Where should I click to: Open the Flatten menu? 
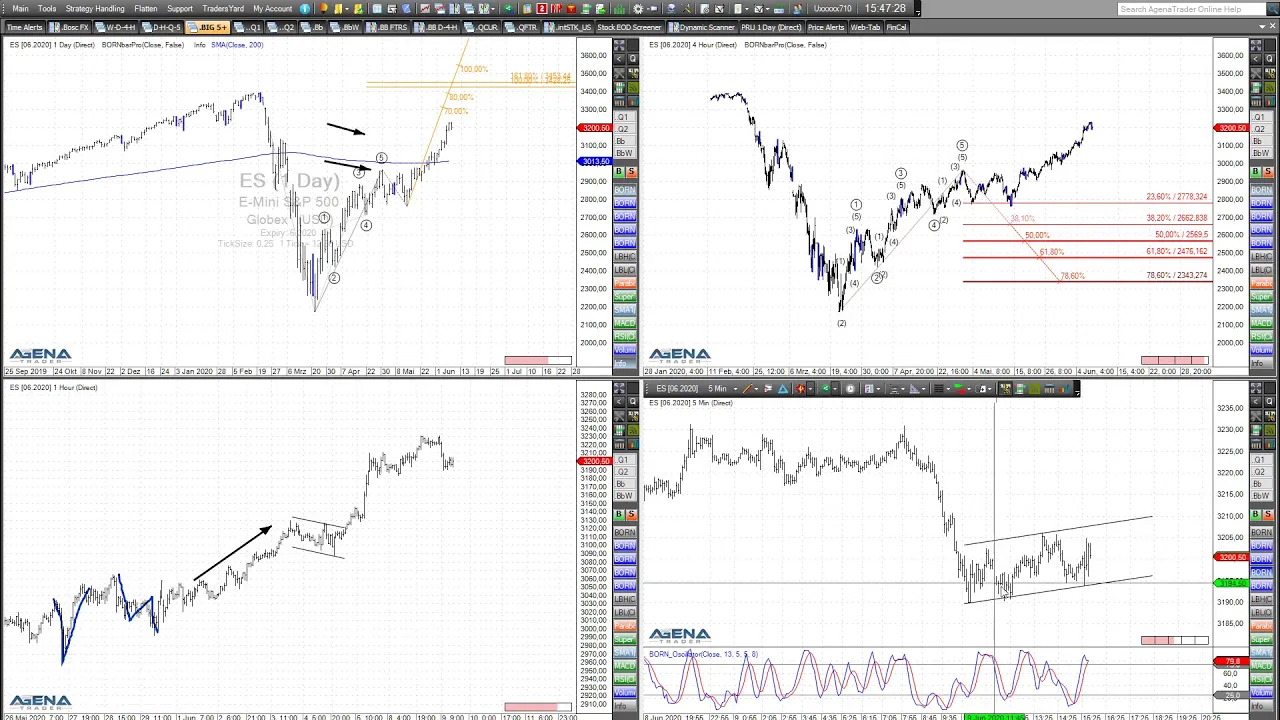tap(146, 9)
